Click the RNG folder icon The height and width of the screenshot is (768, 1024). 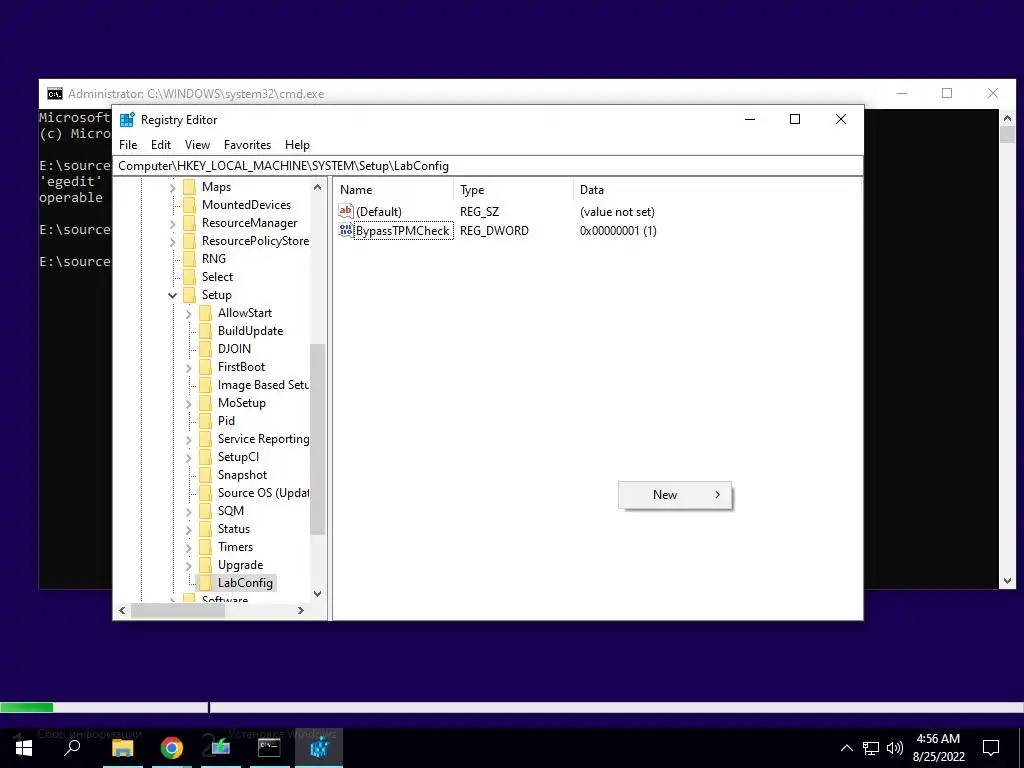click(189, 259)
